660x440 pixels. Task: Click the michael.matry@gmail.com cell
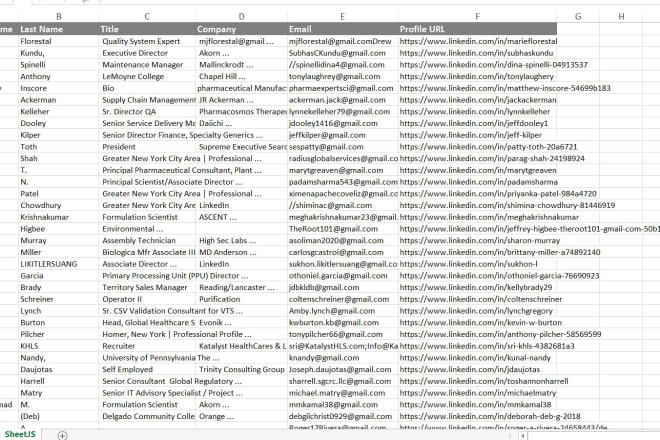[x=343, y=393]
